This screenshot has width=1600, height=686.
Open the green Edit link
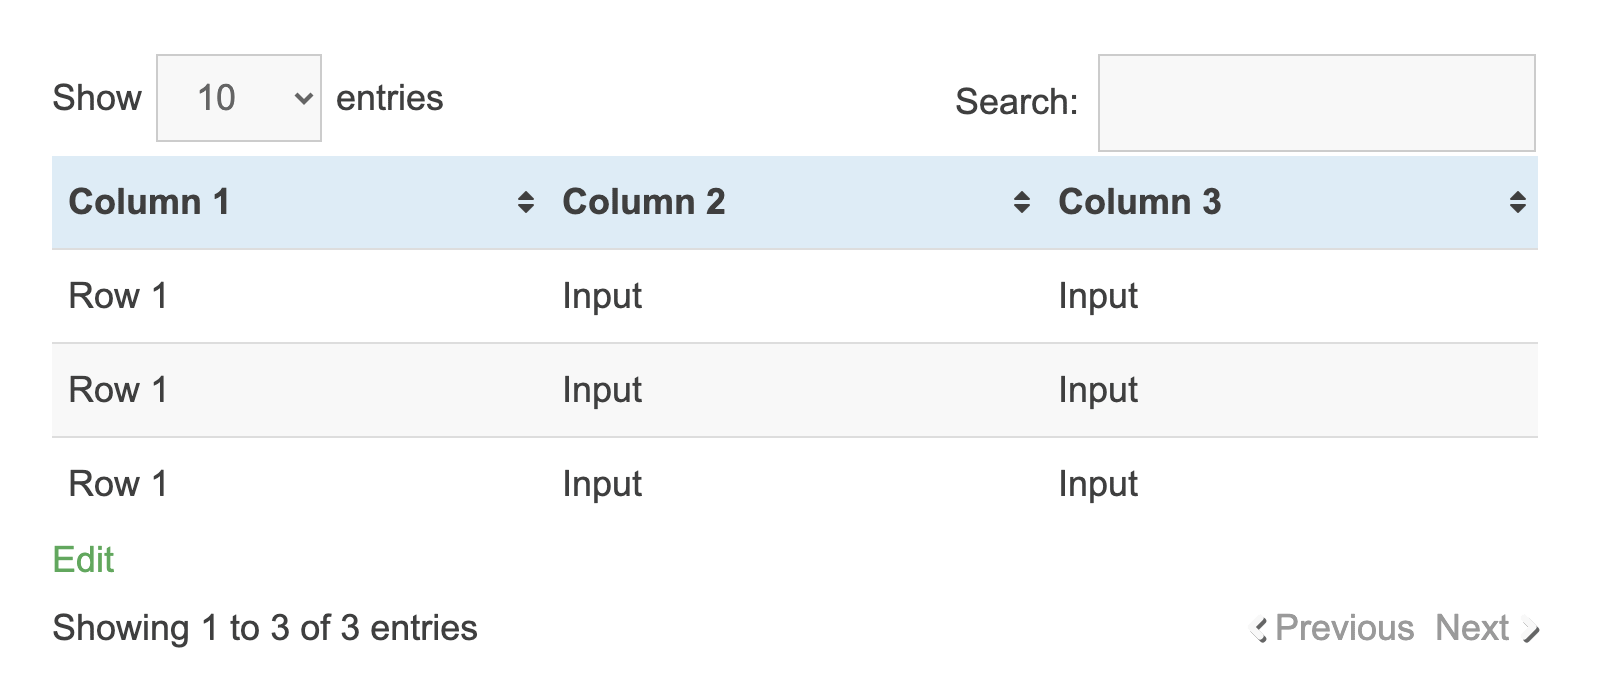(83, 560)
